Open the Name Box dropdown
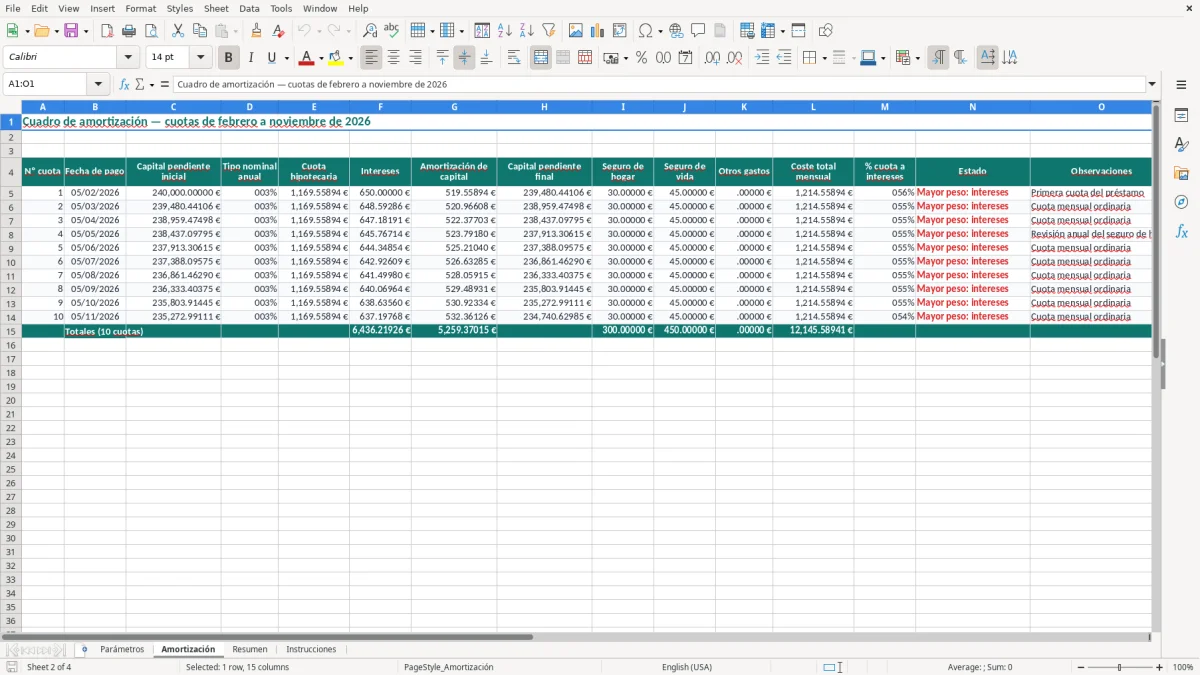The image size is (1200, 675). (x=98, y=84)
